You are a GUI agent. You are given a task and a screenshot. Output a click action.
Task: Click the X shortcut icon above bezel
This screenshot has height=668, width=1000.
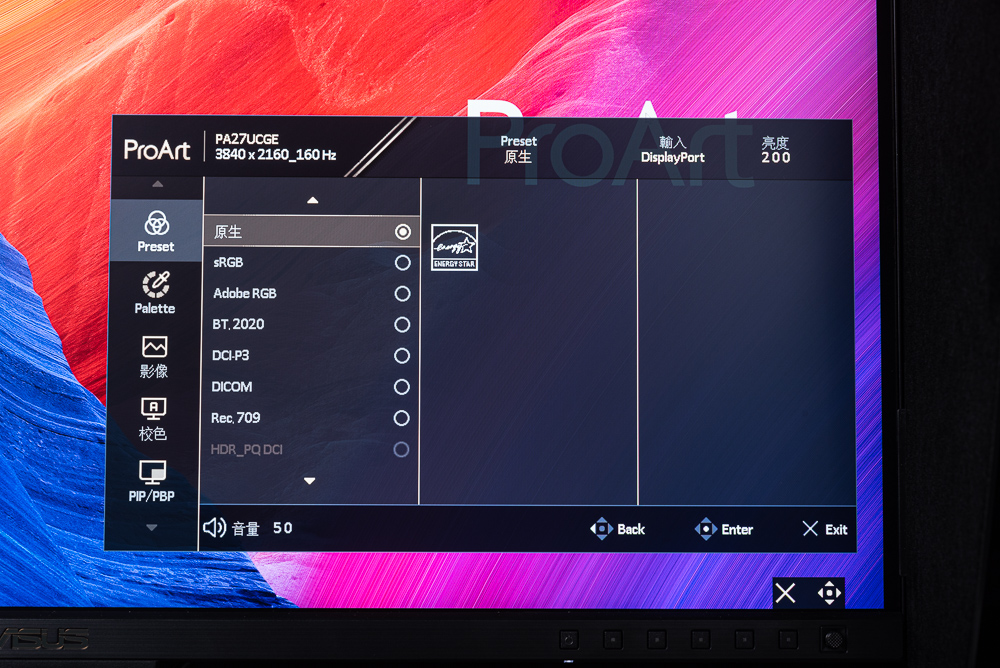pyautogui.click(x=786, y=593)
